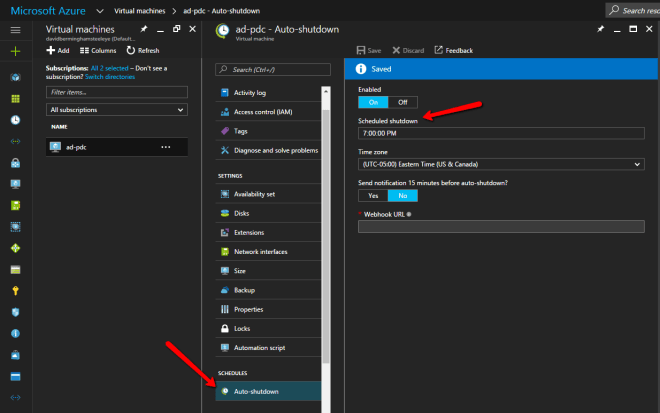Select Yes for send notification
660x413 pixels.
373,196
